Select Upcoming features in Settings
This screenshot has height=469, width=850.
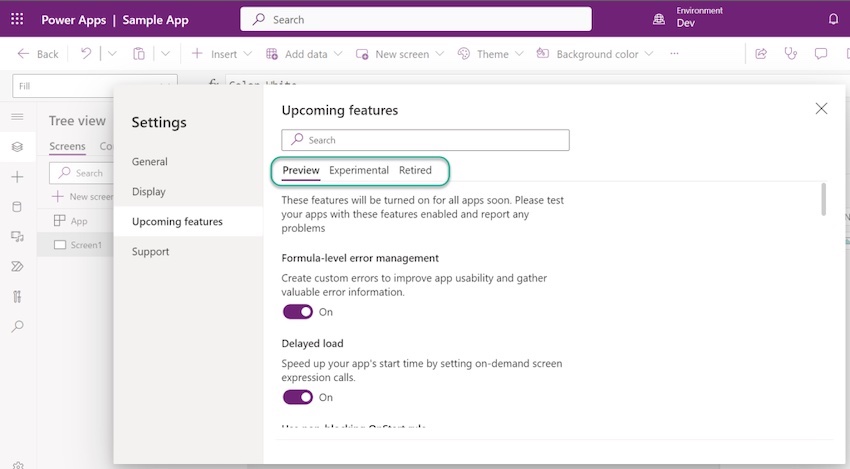click(x=188, y=221)
